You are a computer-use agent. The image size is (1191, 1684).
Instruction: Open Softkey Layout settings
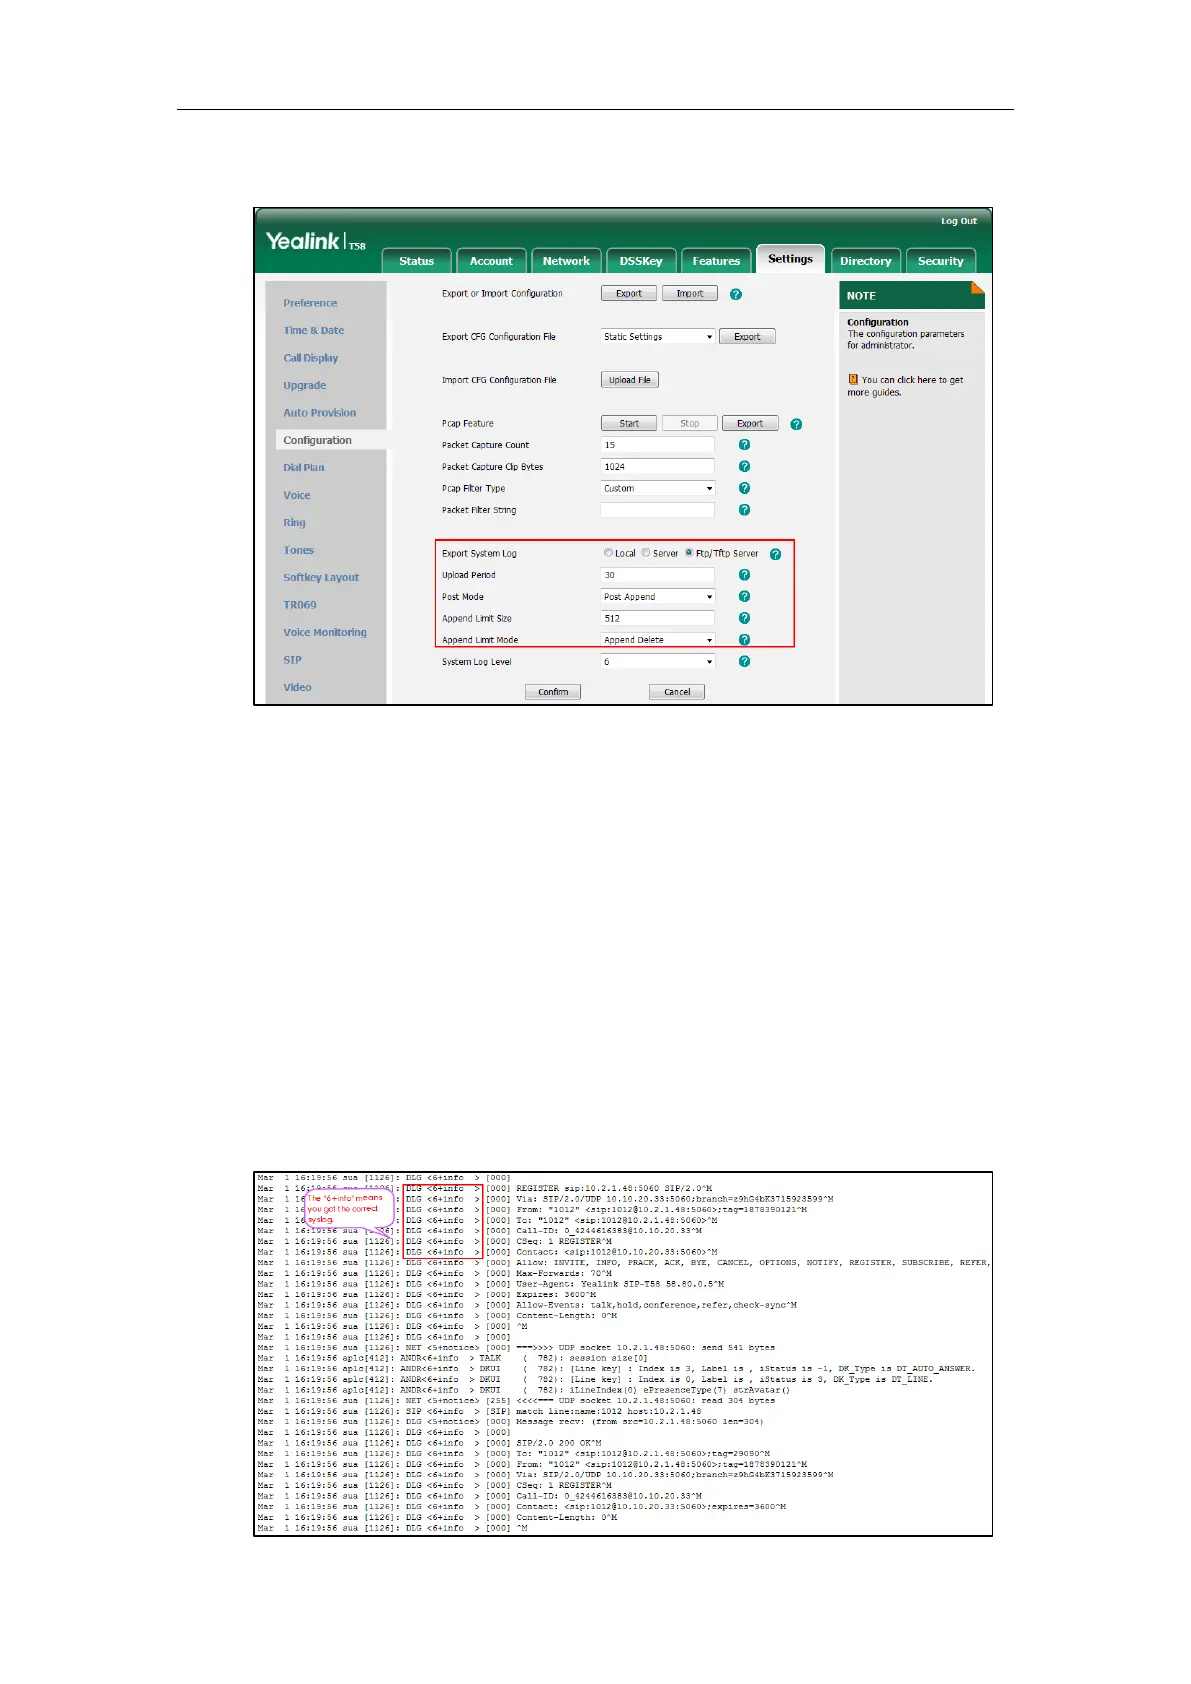[x=321, y=578]
